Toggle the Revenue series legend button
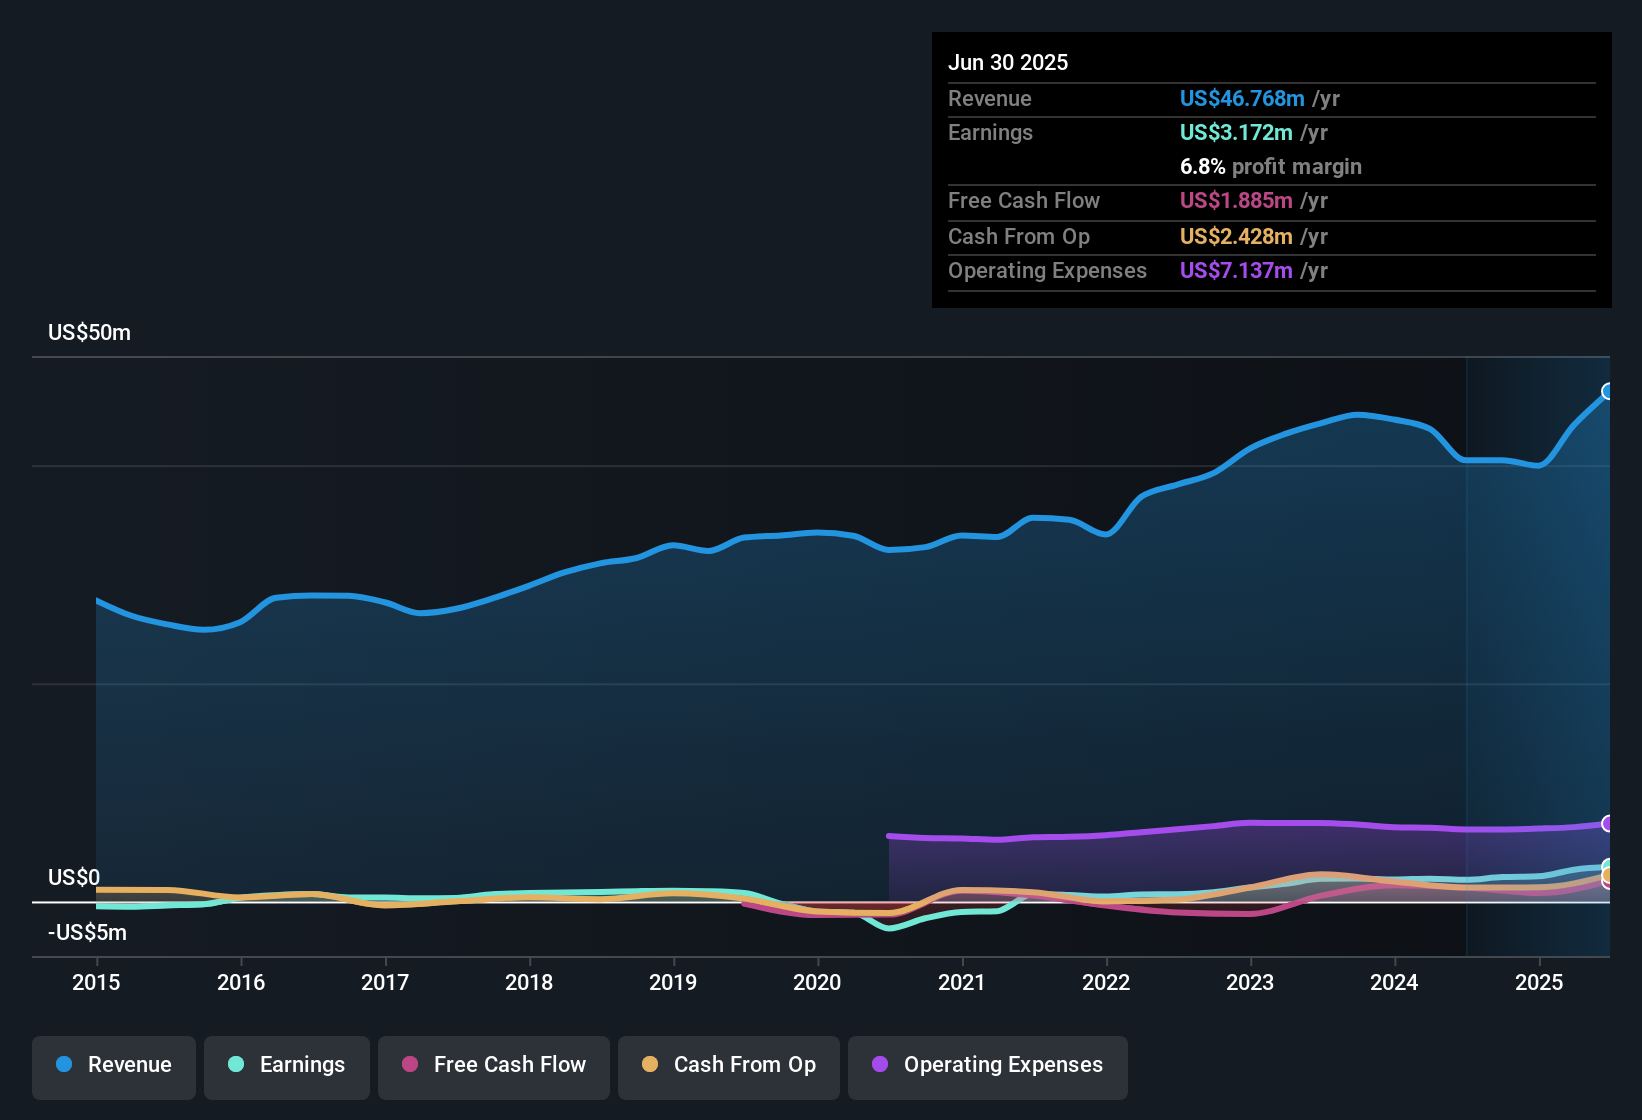The image size is (1642, 1120). 114,1067
